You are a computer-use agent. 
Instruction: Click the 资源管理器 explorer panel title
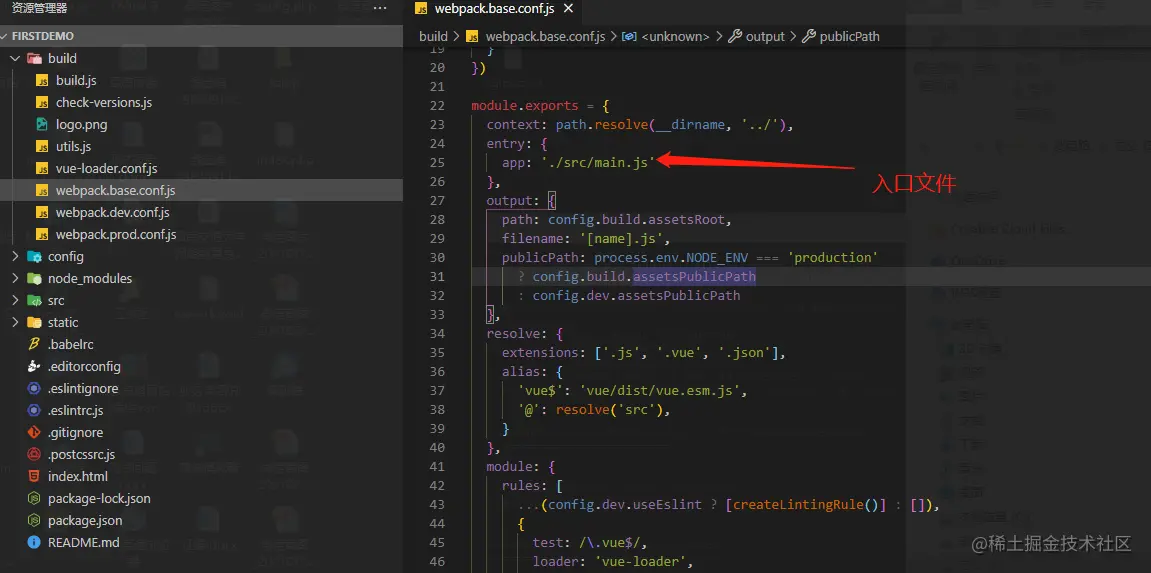click(40, 8)
